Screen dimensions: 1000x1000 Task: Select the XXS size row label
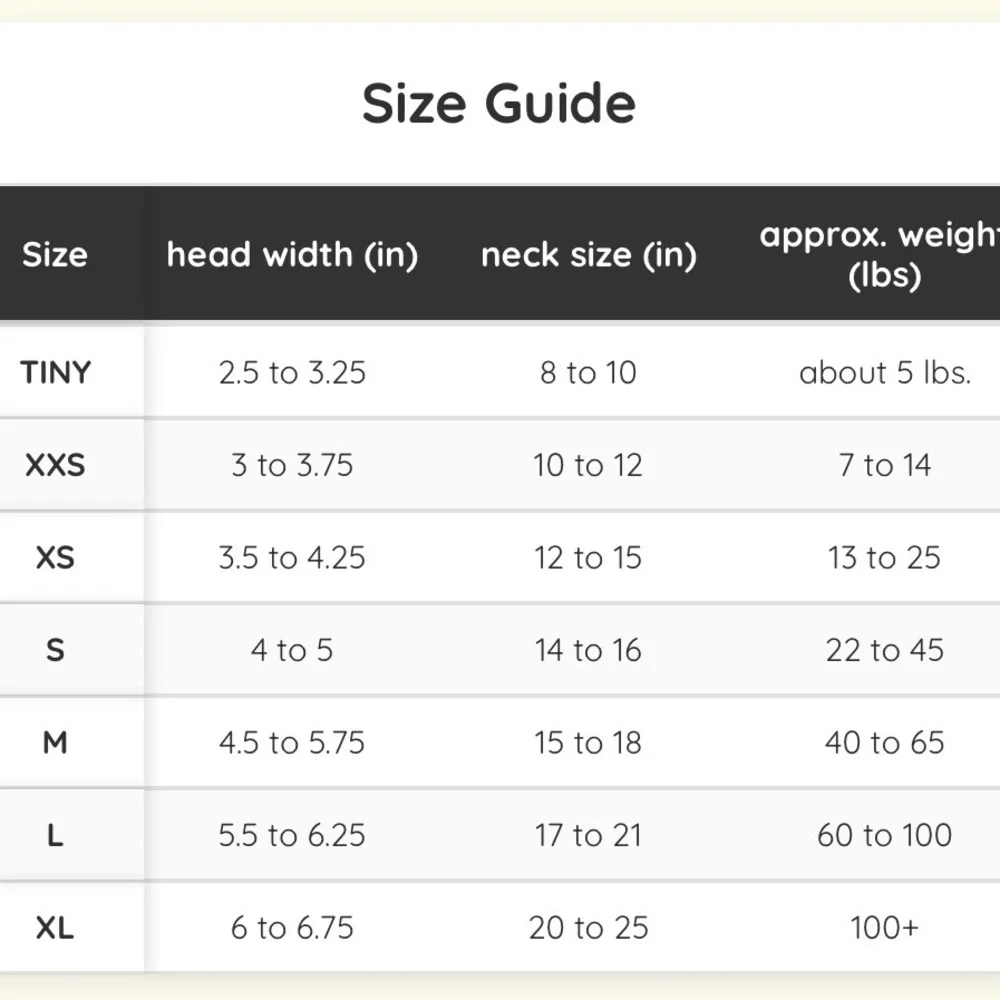pos(55,465)
